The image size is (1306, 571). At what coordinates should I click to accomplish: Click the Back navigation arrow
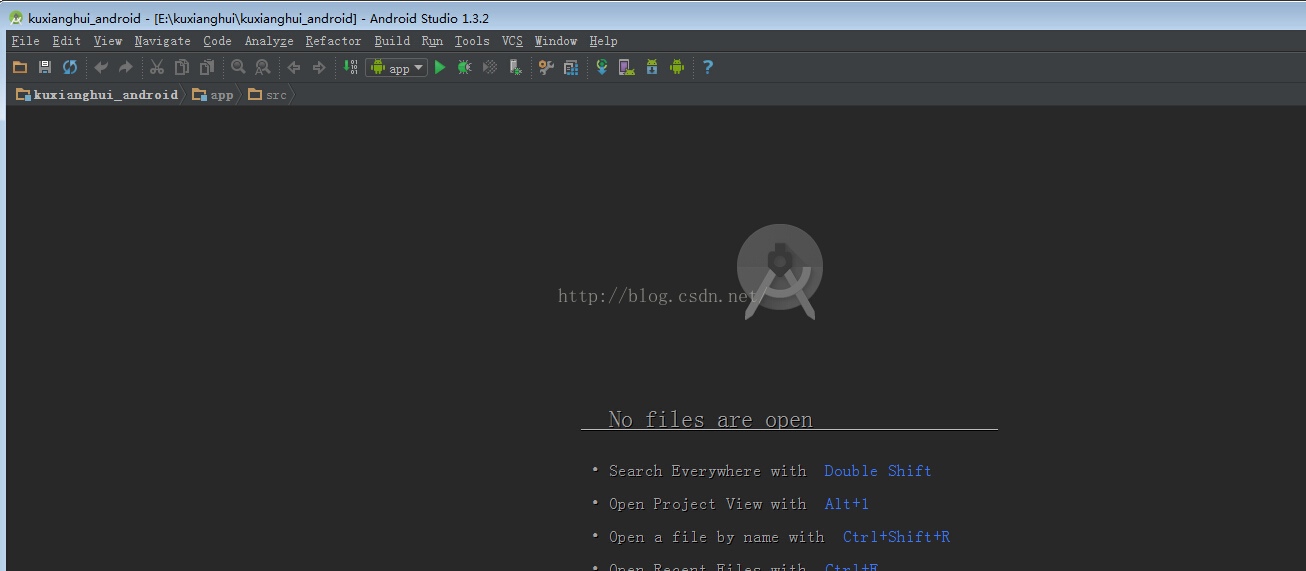[294, 67]
